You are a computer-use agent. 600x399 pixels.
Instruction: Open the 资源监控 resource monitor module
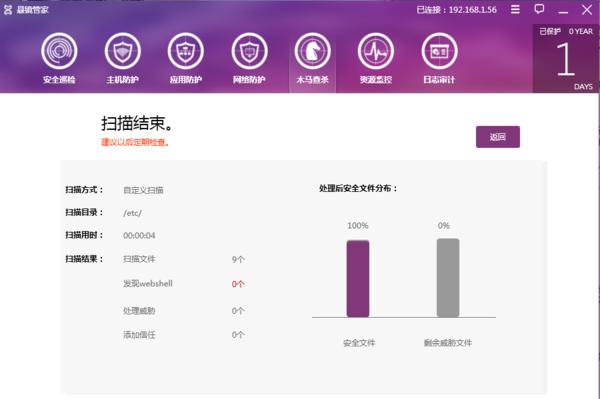(376, 59)
